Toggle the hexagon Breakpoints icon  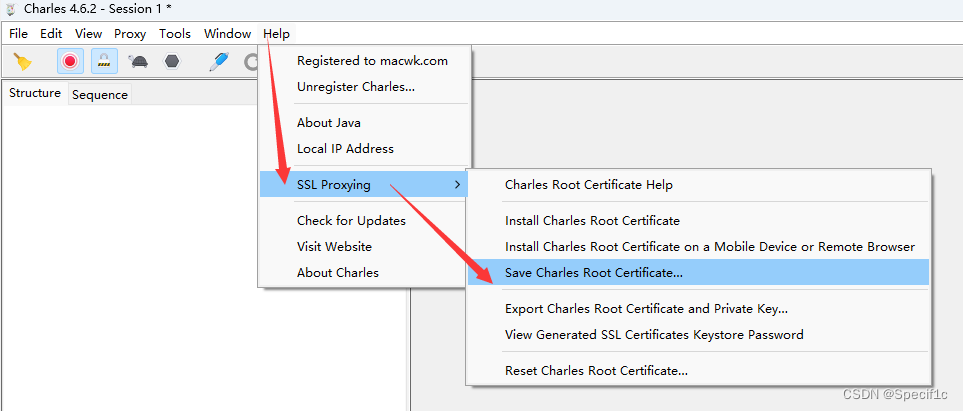(173, 61)
